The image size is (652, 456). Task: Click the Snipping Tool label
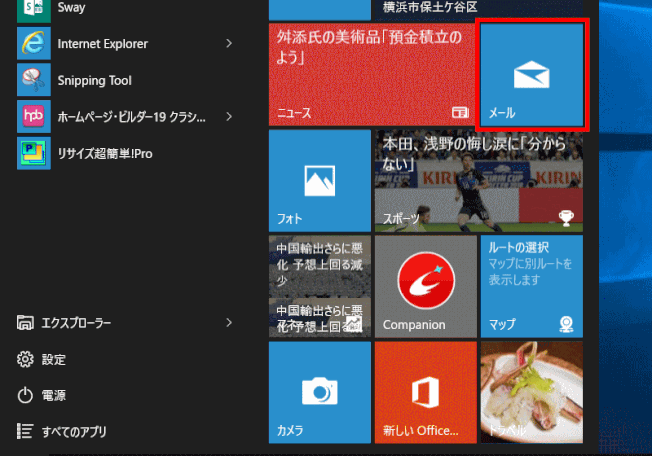pos(94,80)
